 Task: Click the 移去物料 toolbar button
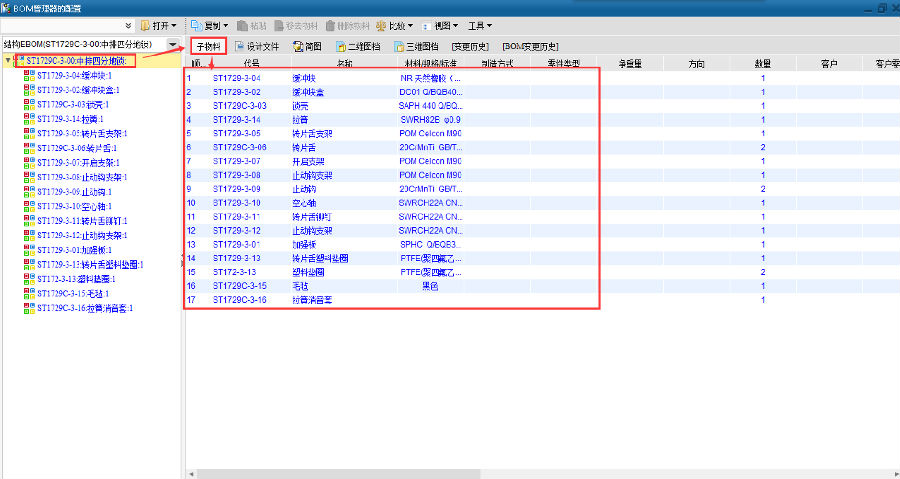[x=295, y=26]
